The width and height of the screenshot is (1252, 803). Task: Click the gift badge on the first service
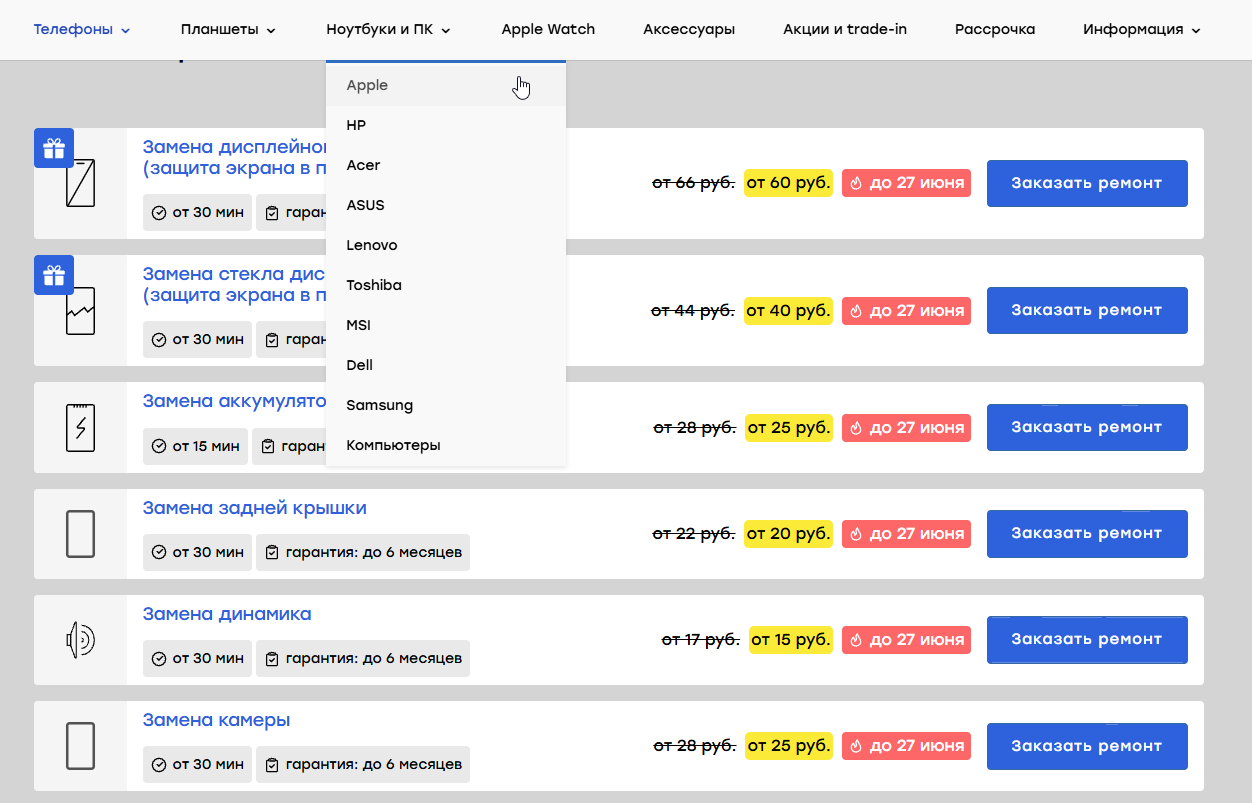[x=54, y=148]
